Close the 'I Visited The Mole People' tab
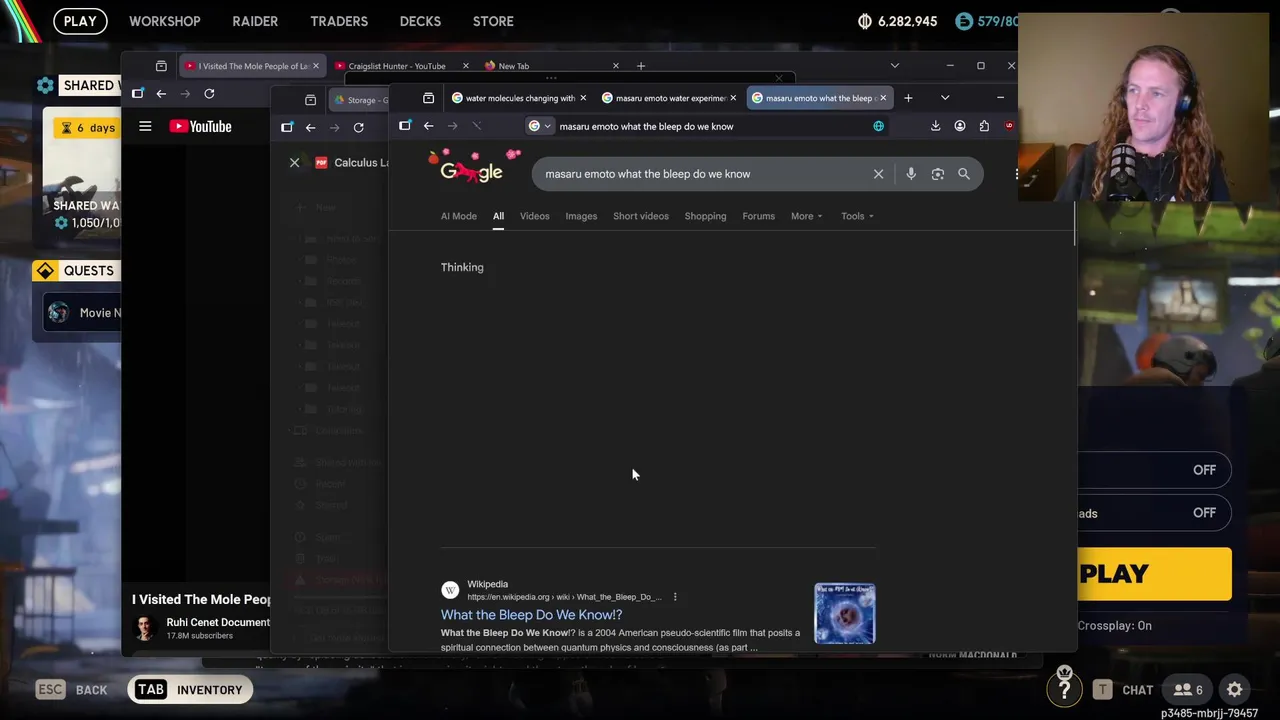This screenshot has height=720, width=1280. (315, 66)
